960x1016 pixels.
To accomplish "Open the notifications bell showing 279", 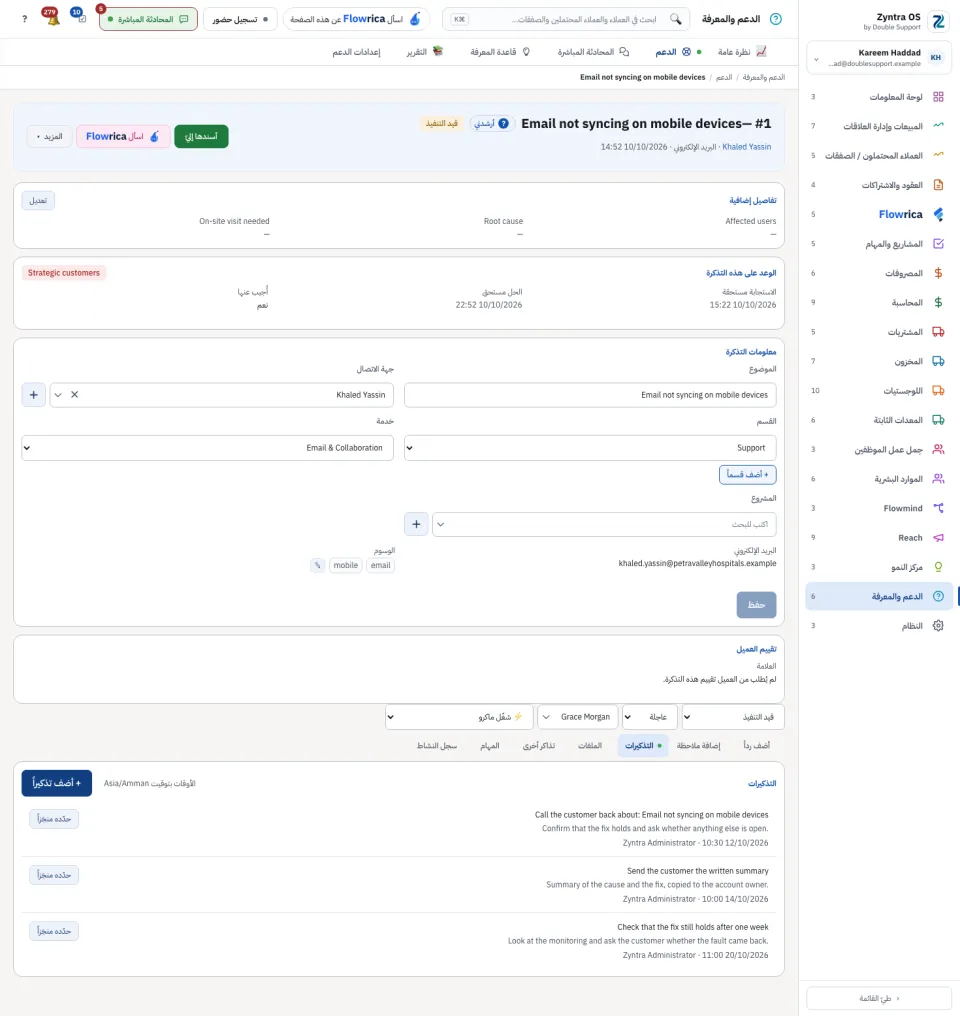I will tap(52, 18).
